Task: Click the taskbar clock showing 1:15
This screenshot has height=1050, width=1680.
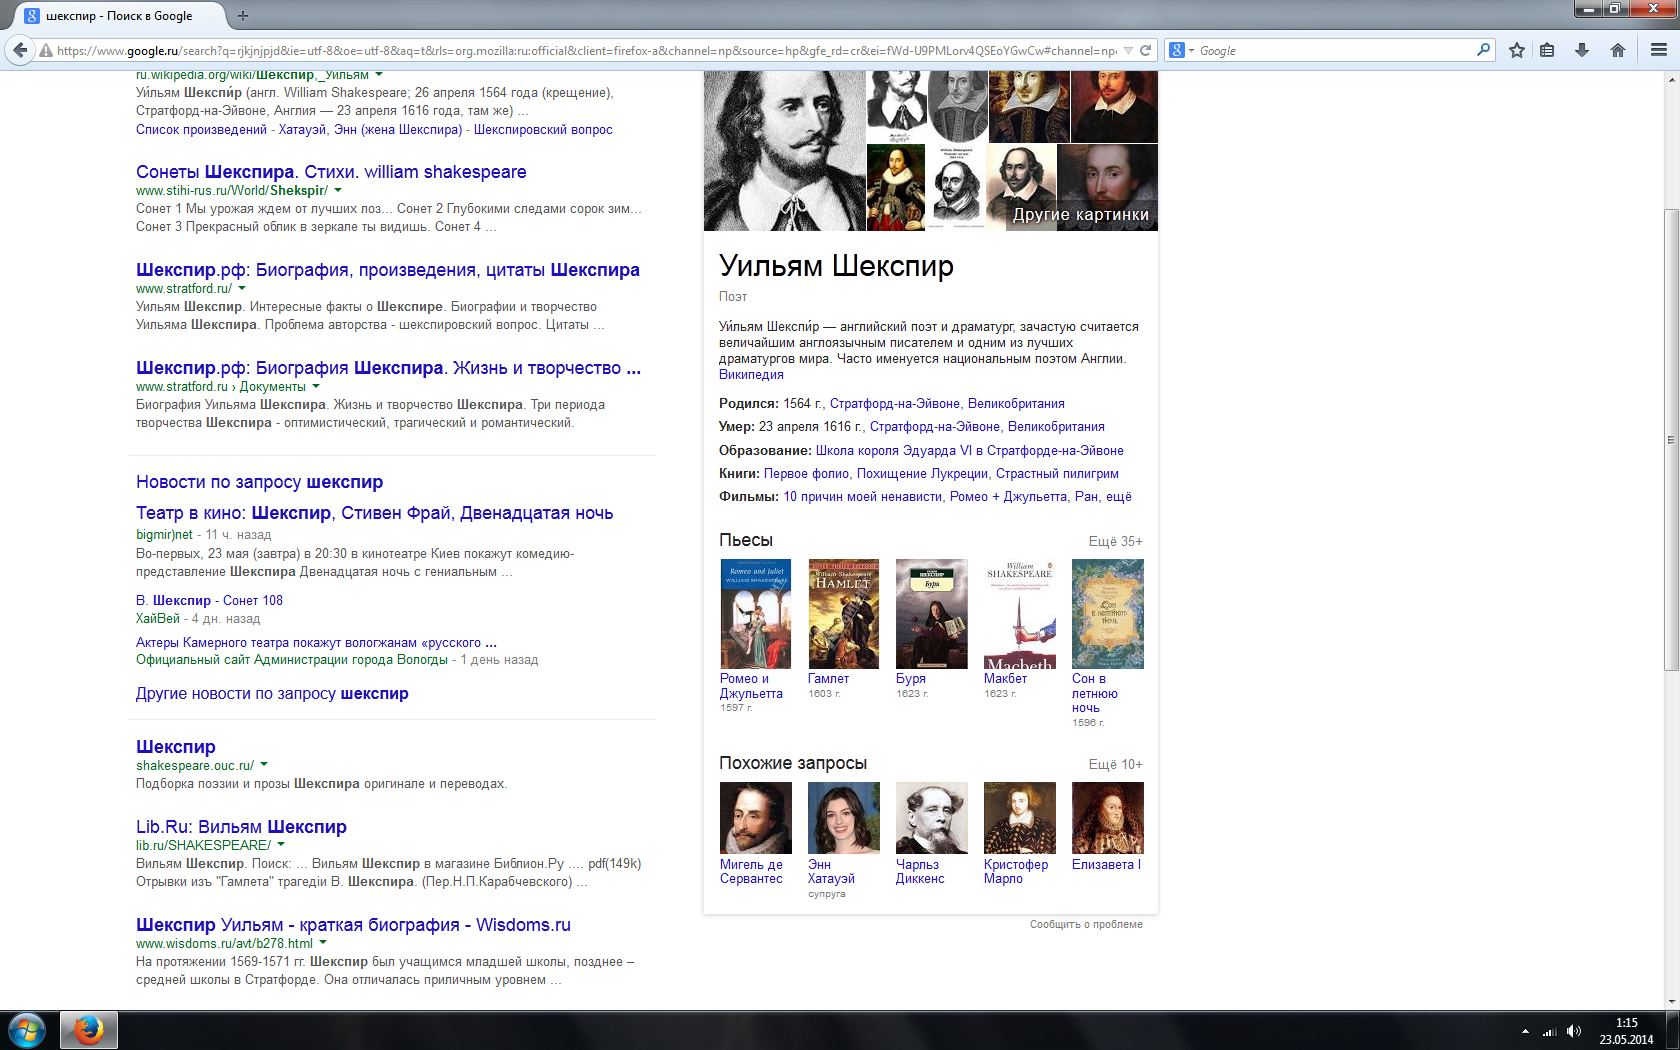Action: tap(1627, 1031)
